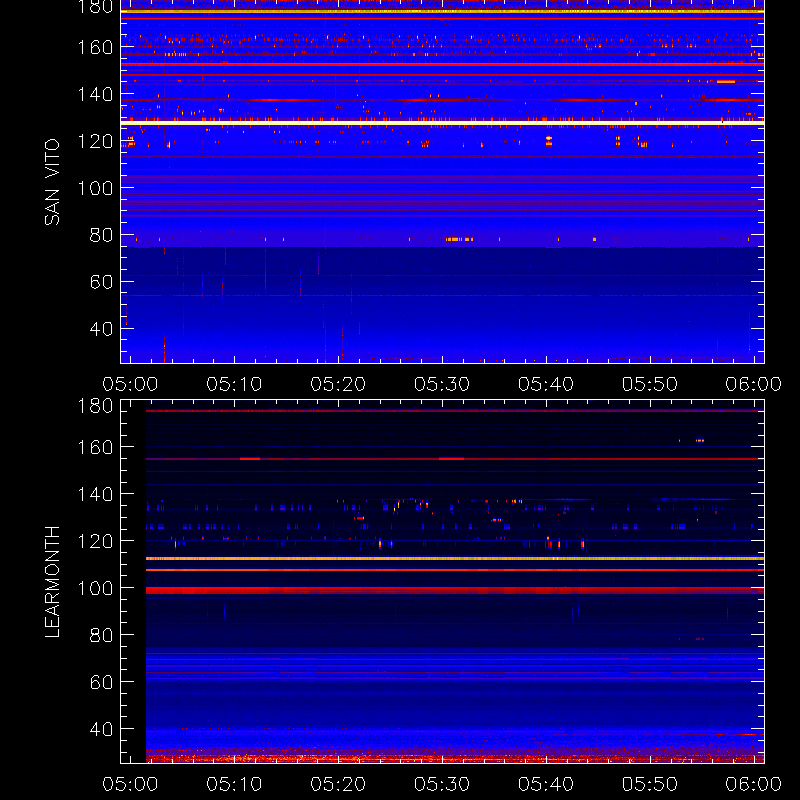The width and height of the screenshot is (800, 800).
Task: Choose Learmonth's 40 frequency label
Action: click(101, 729)
